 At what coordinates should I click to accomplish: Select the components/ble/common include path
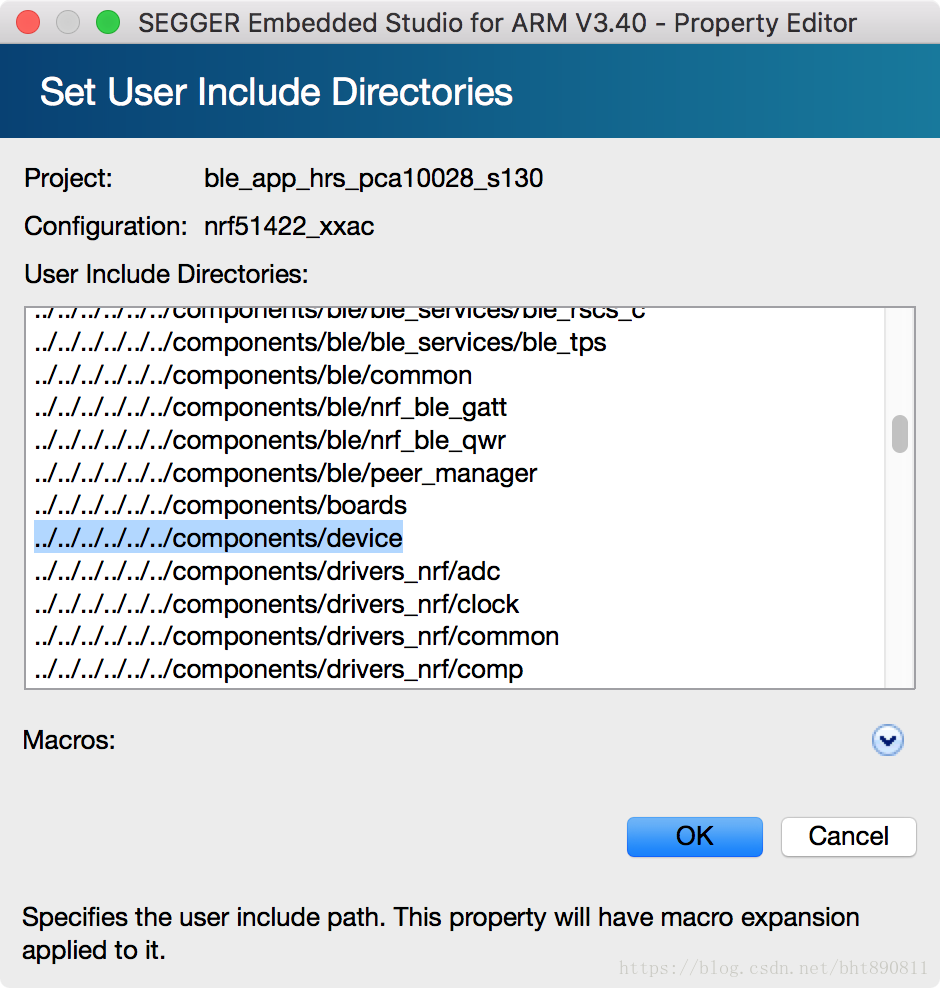(253, 375)
